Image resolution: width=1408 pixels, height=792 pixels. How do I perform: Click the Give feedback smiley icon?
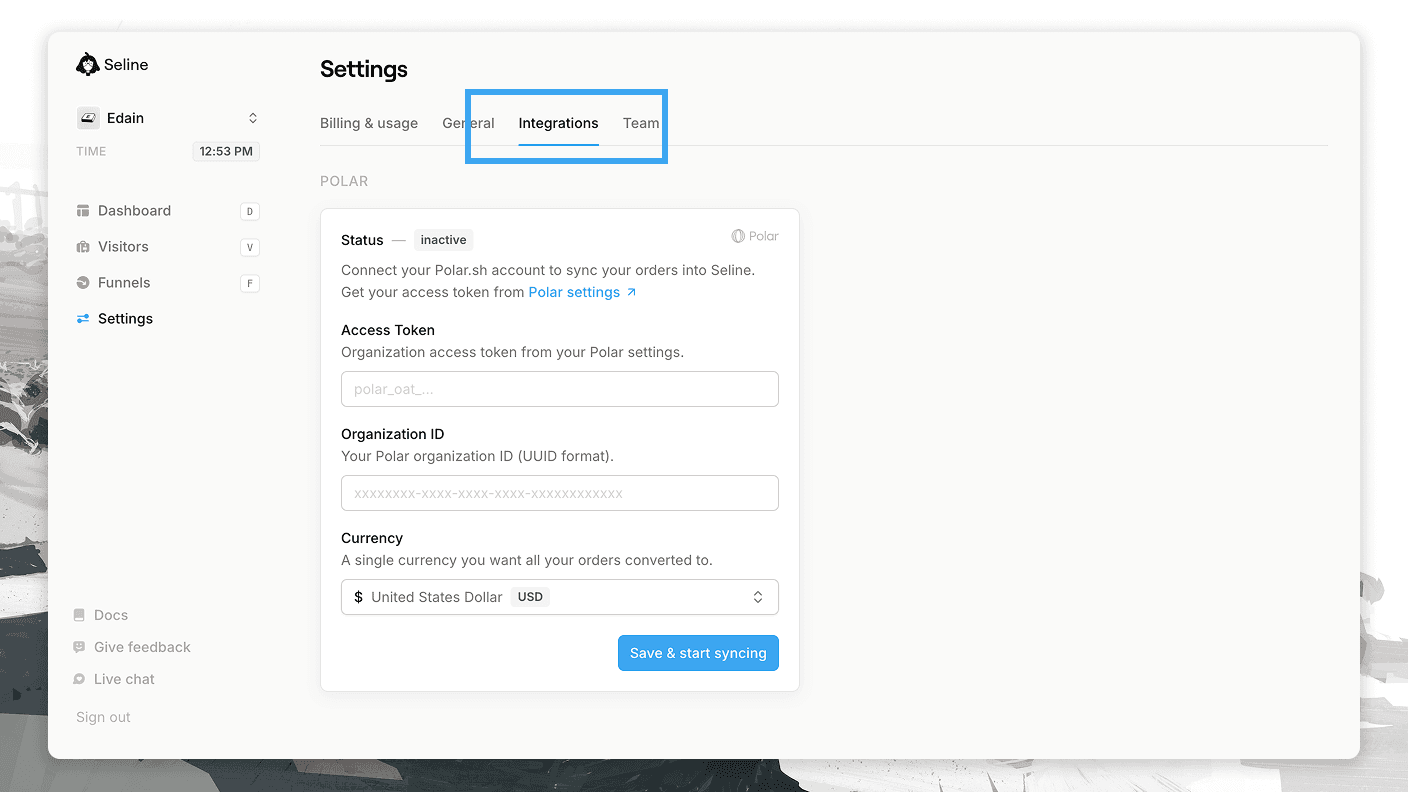pyautogui.click(x=79, y=647)
